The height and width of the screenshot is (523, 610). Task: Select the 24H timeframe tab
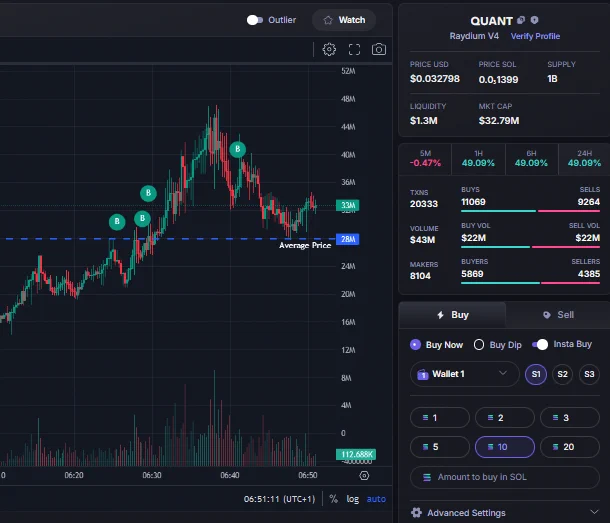[x=584, y=159]
